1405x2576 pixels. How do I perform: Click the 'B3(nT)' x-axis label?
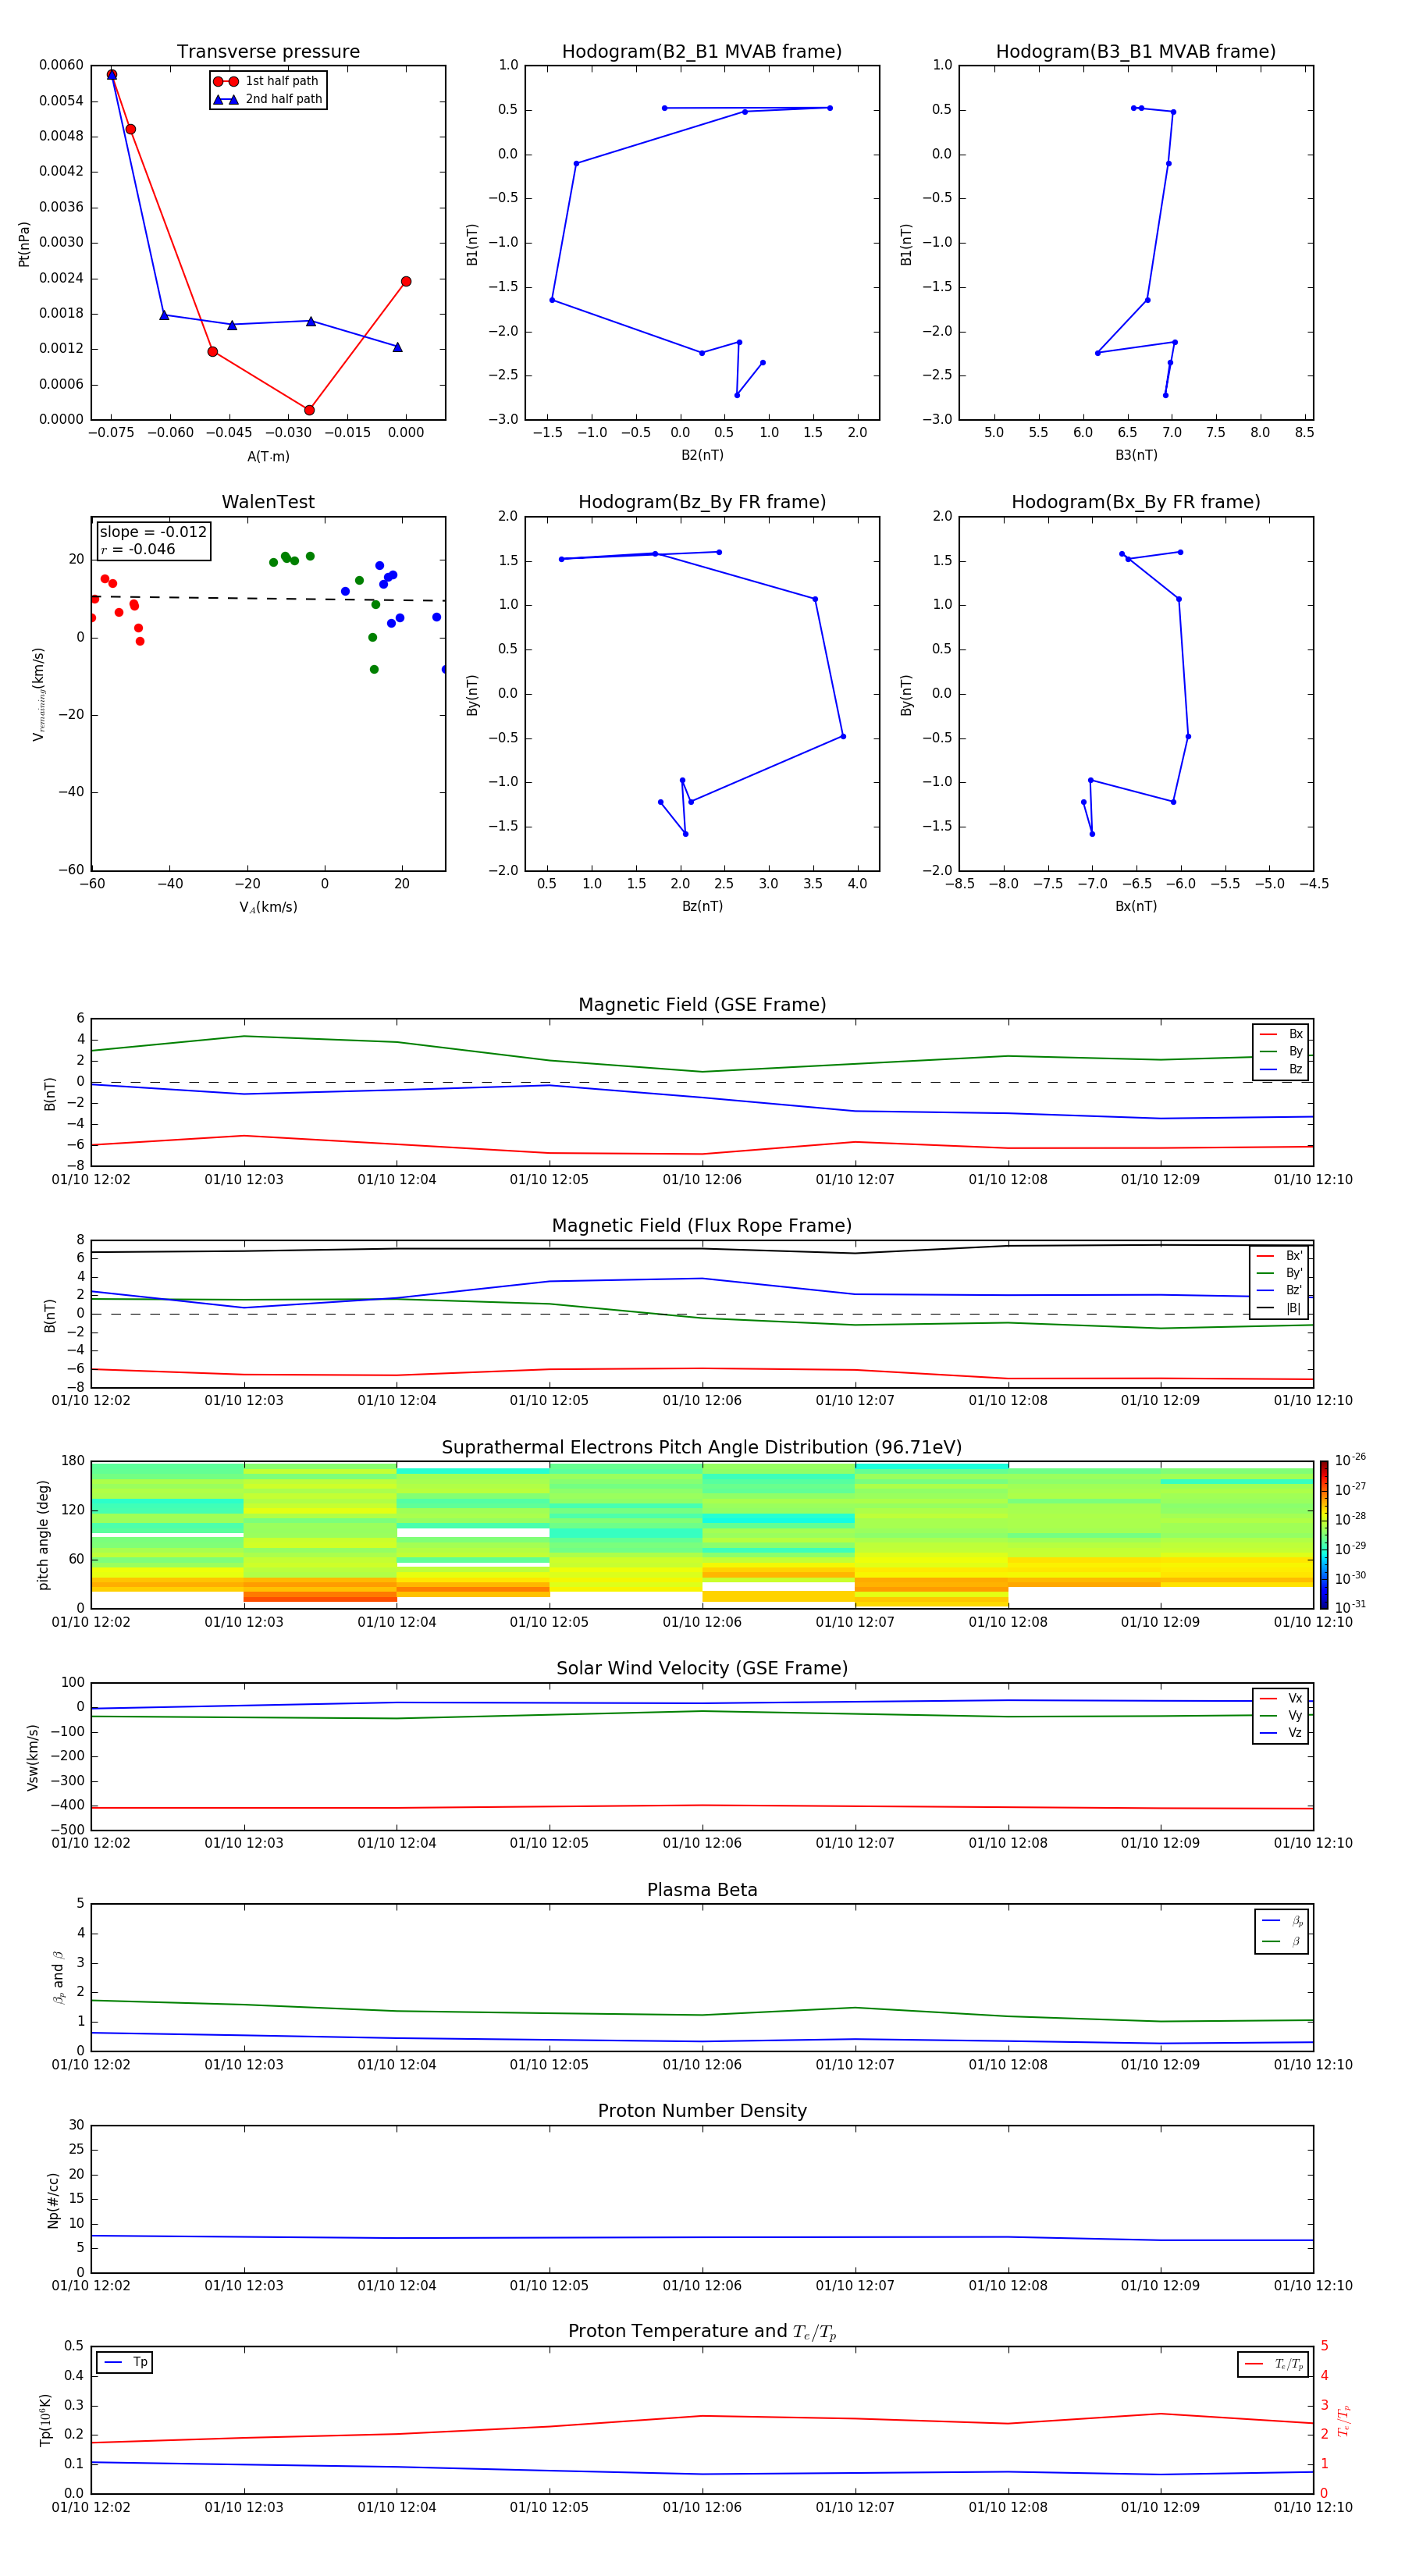pos(1136,455)
